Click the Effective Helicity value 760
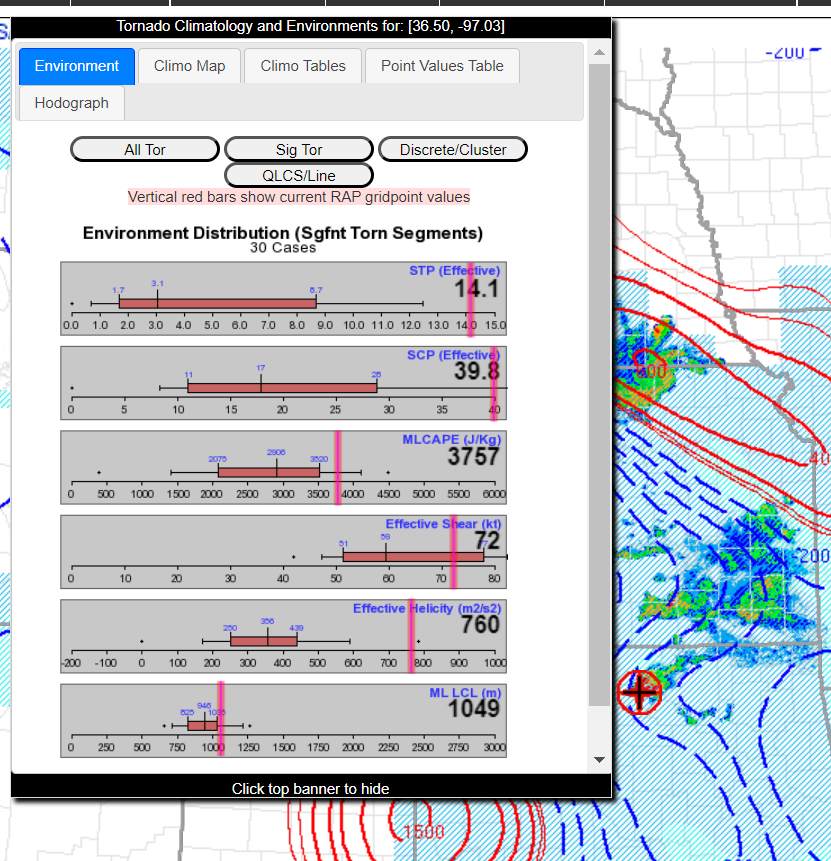The height and width of the screenshot is (861, 831). 480,625
